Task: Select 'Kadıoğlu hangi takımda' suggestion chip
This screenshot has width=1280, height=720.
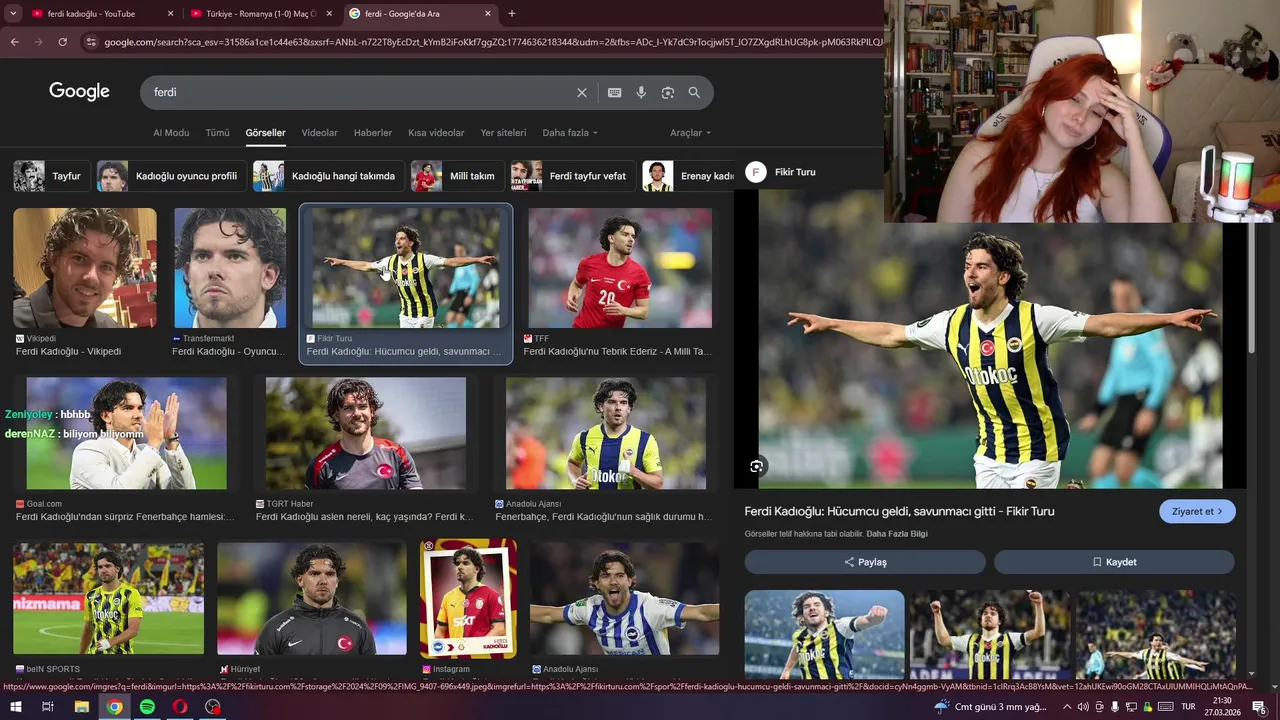Action: click(x=328, y=176)
